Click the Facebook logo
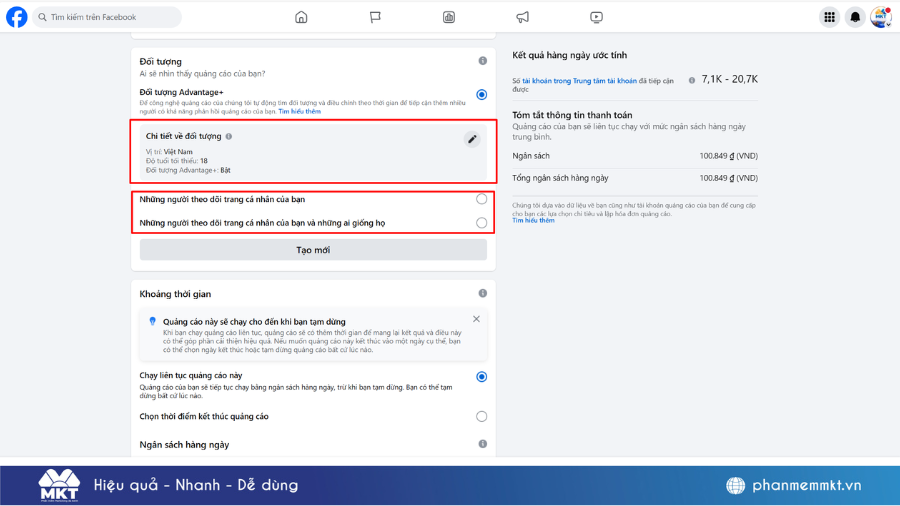The height and width of the screenshot is (506, 900). click(17, 17)
